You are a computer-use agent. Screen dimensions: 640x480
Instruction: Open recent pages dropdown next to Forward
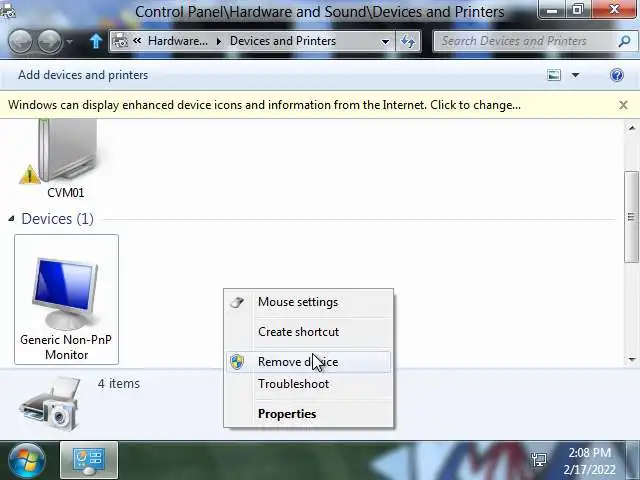[x=69, y=41]
